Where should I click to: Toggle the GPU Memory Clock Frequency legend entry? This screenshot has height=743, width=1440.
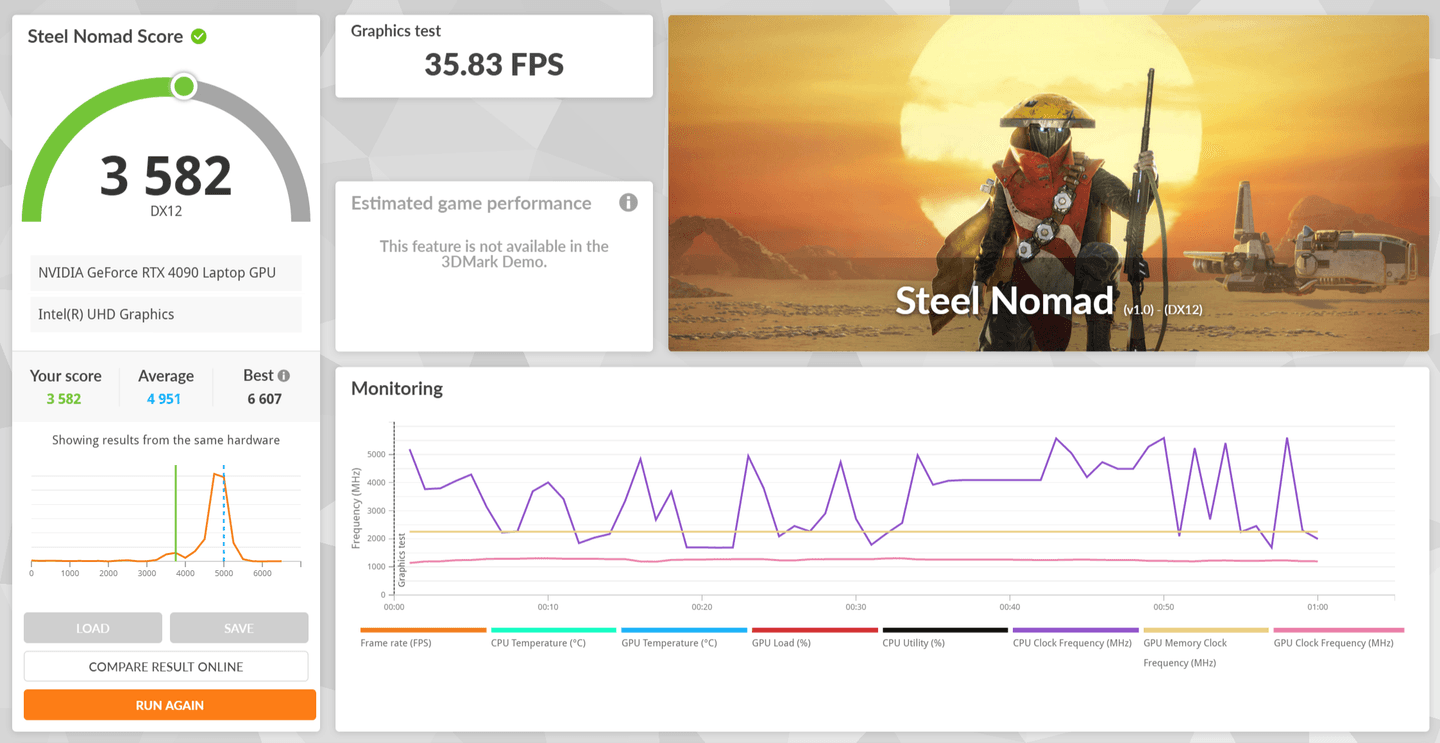coord(1206,648)
